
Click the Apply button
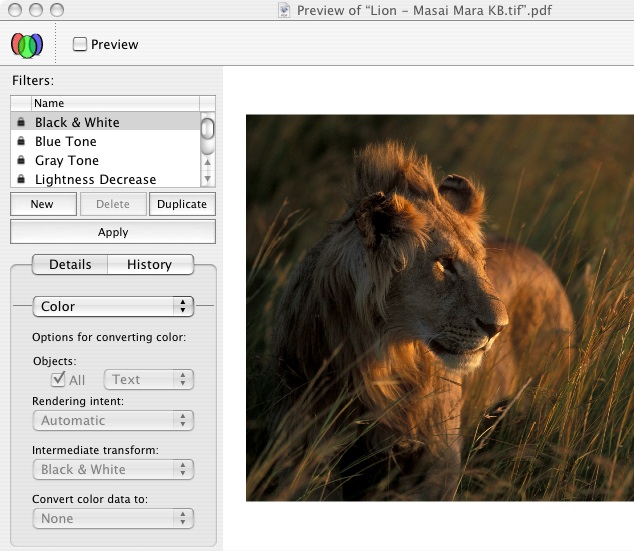coord(113,232)
